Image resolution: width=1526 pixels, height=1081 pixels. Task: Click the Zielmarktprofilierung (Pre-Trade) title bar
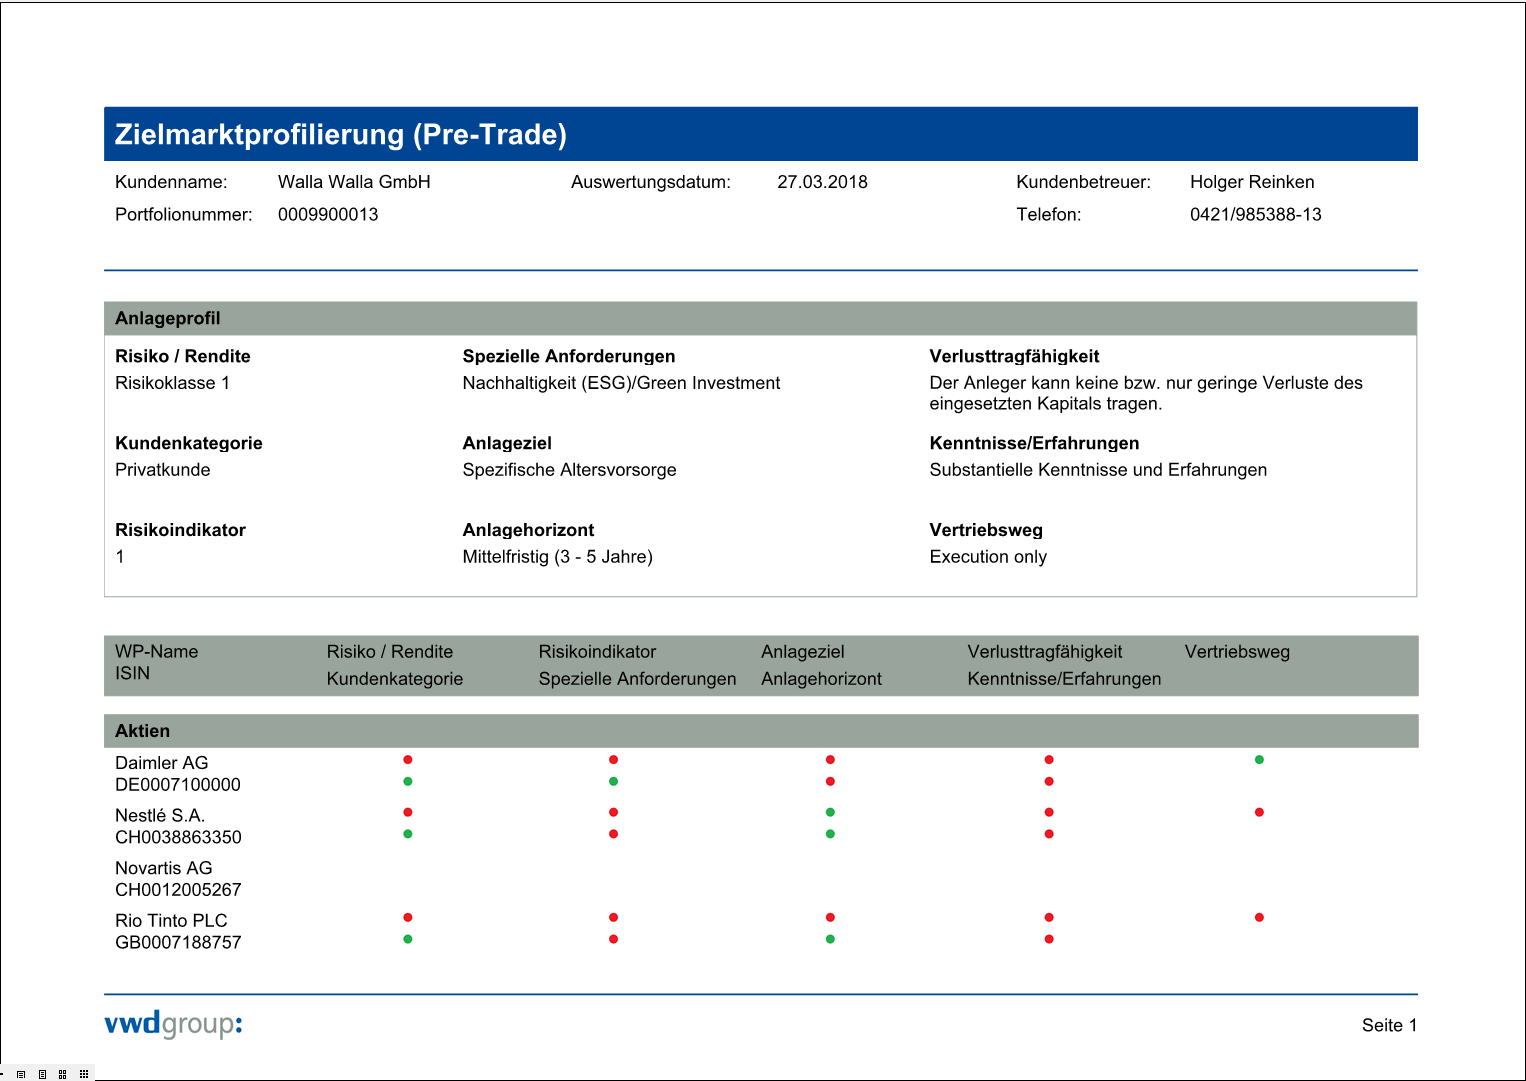(340, 134)
